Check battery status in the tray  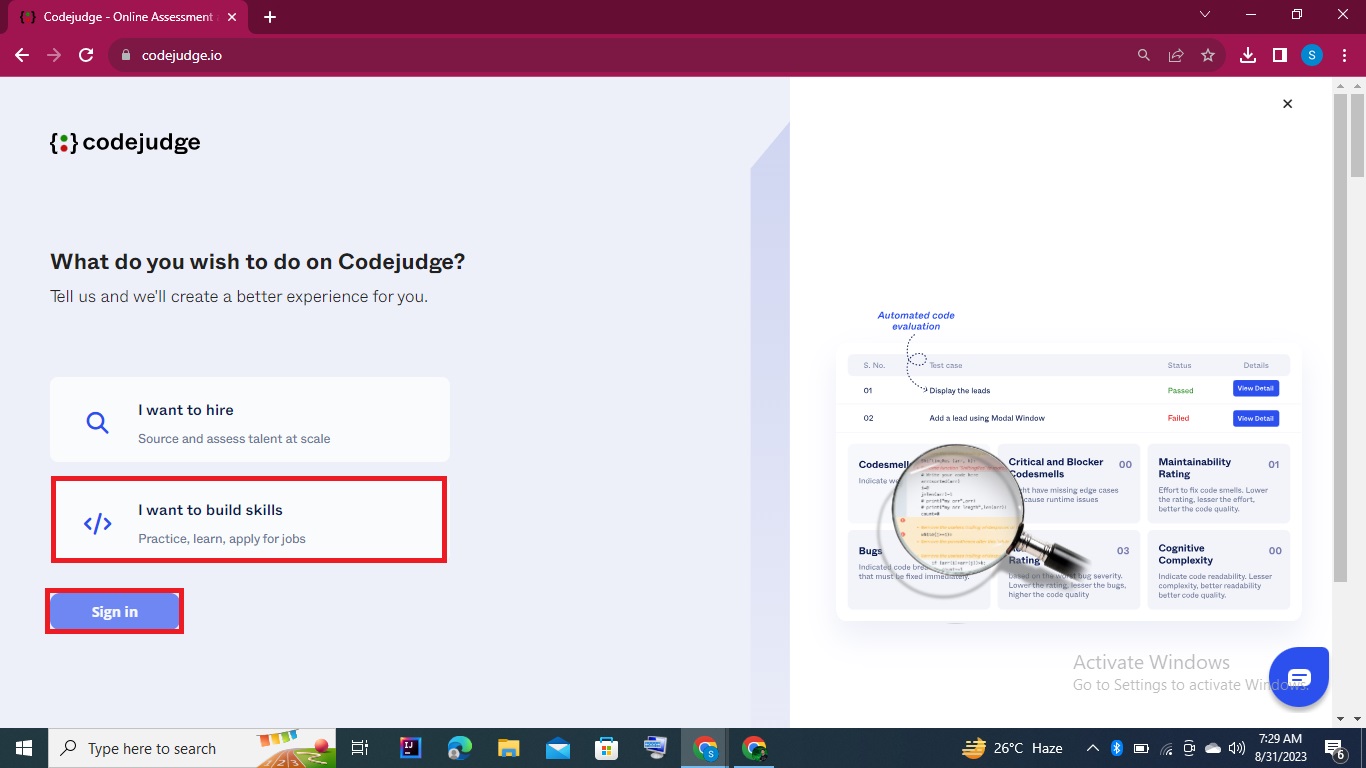tap(1141, 748)
